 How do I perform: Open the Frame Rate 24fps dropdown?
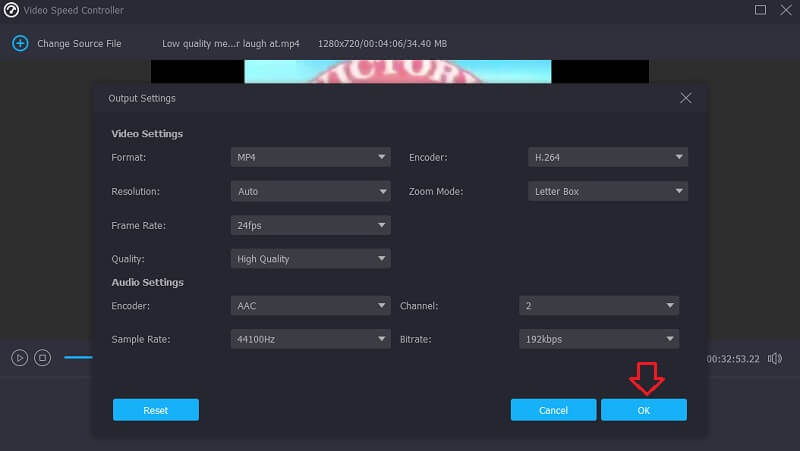tap(310, 225)
